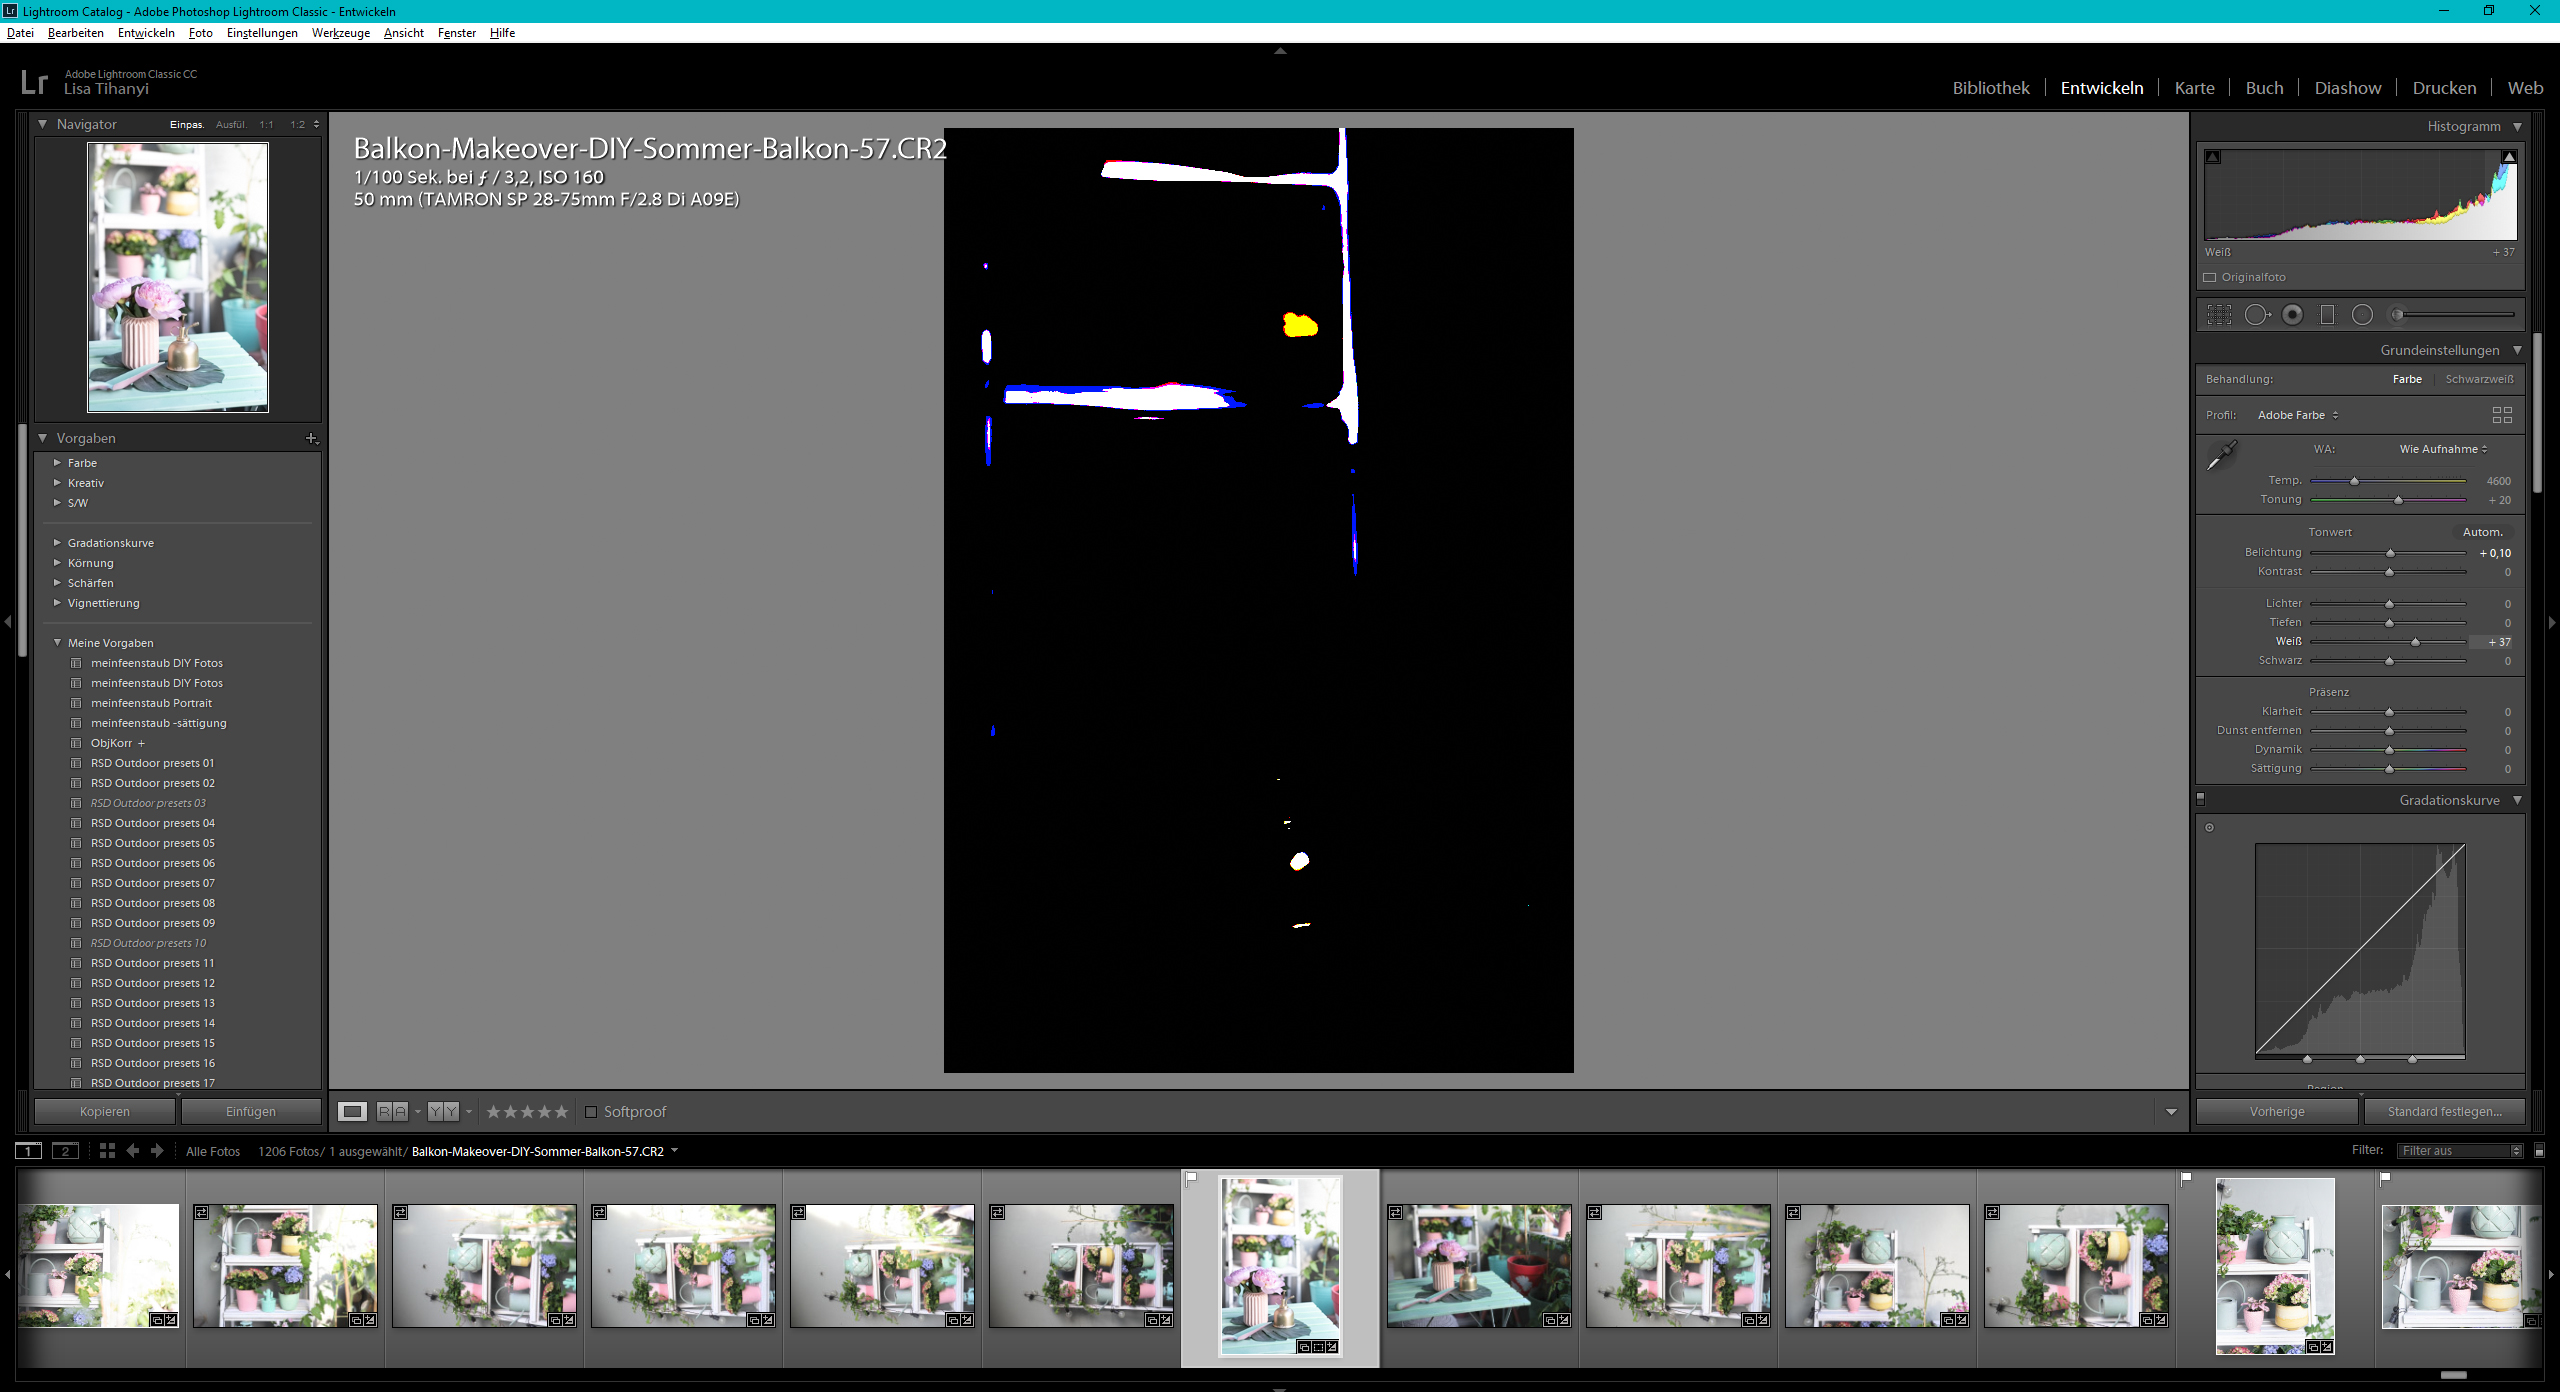Open the profile browser grid icon
The width and height of the screenshot is (2560, 1392).
coord(2502,415)
